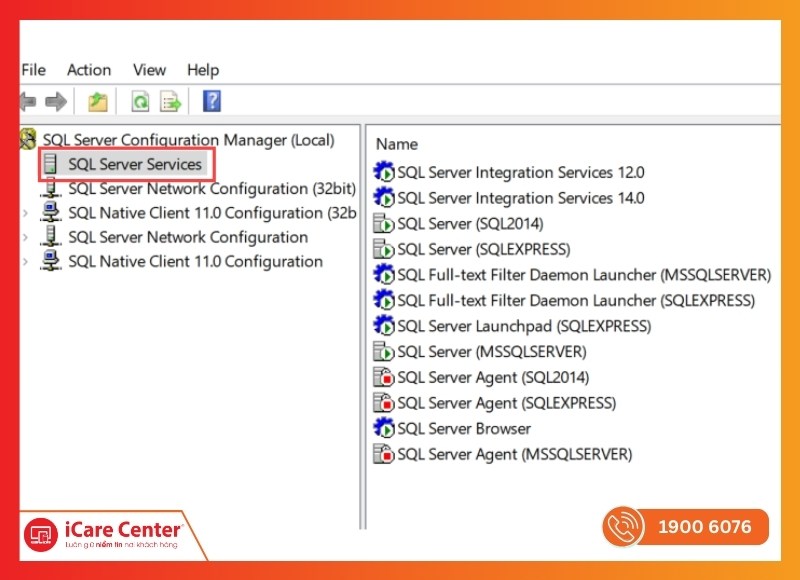Screen dimensions: 800x580
Task: Select SQL Server Network Configuration (32bit)
Action: tap(212, 189)
